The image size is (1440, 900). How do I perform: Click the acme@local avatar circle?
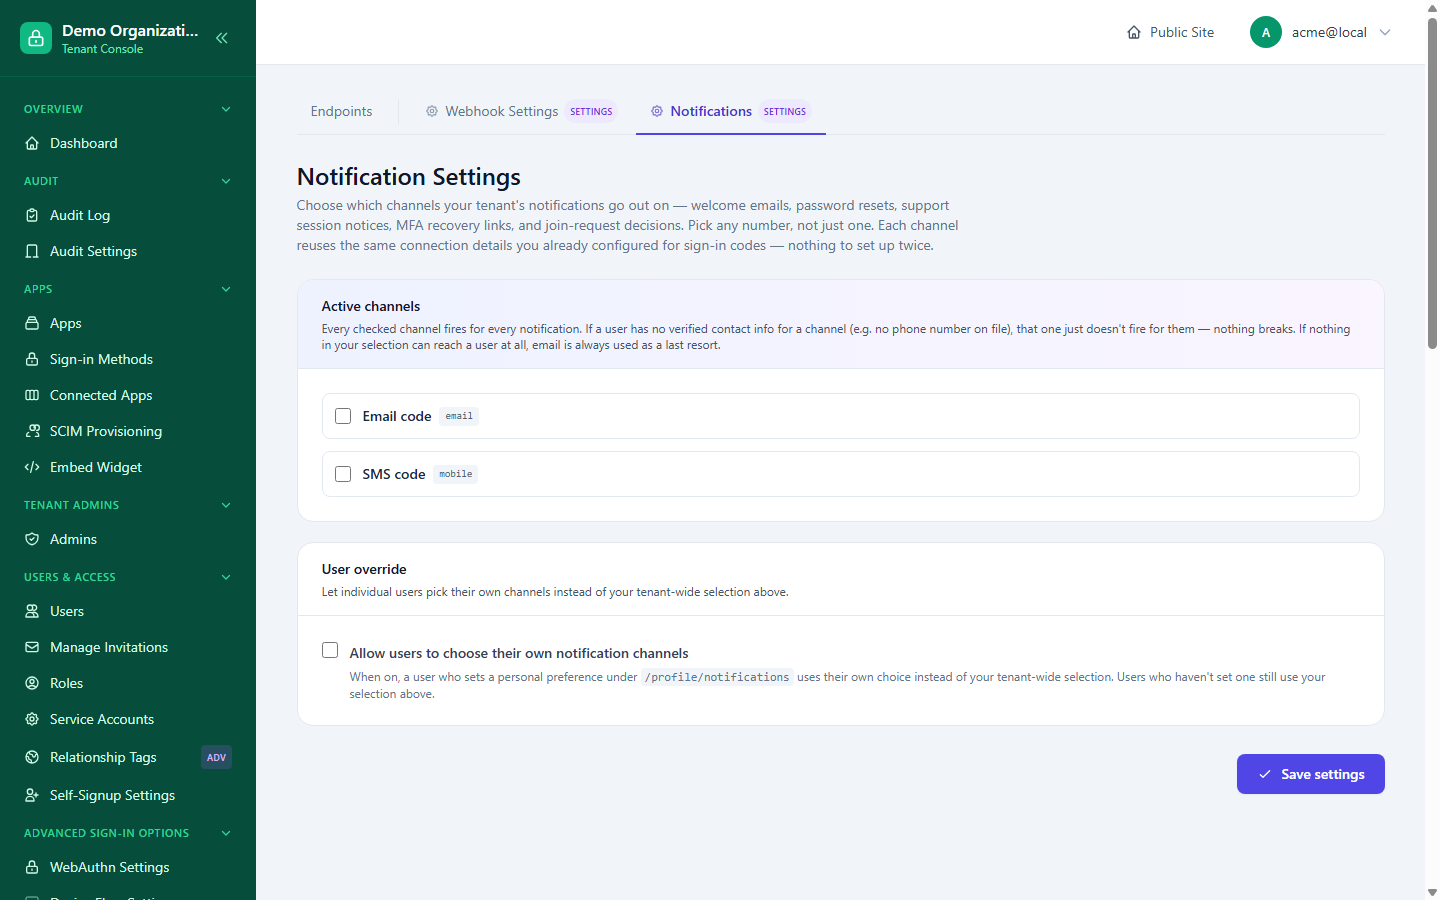(1266, 32)
